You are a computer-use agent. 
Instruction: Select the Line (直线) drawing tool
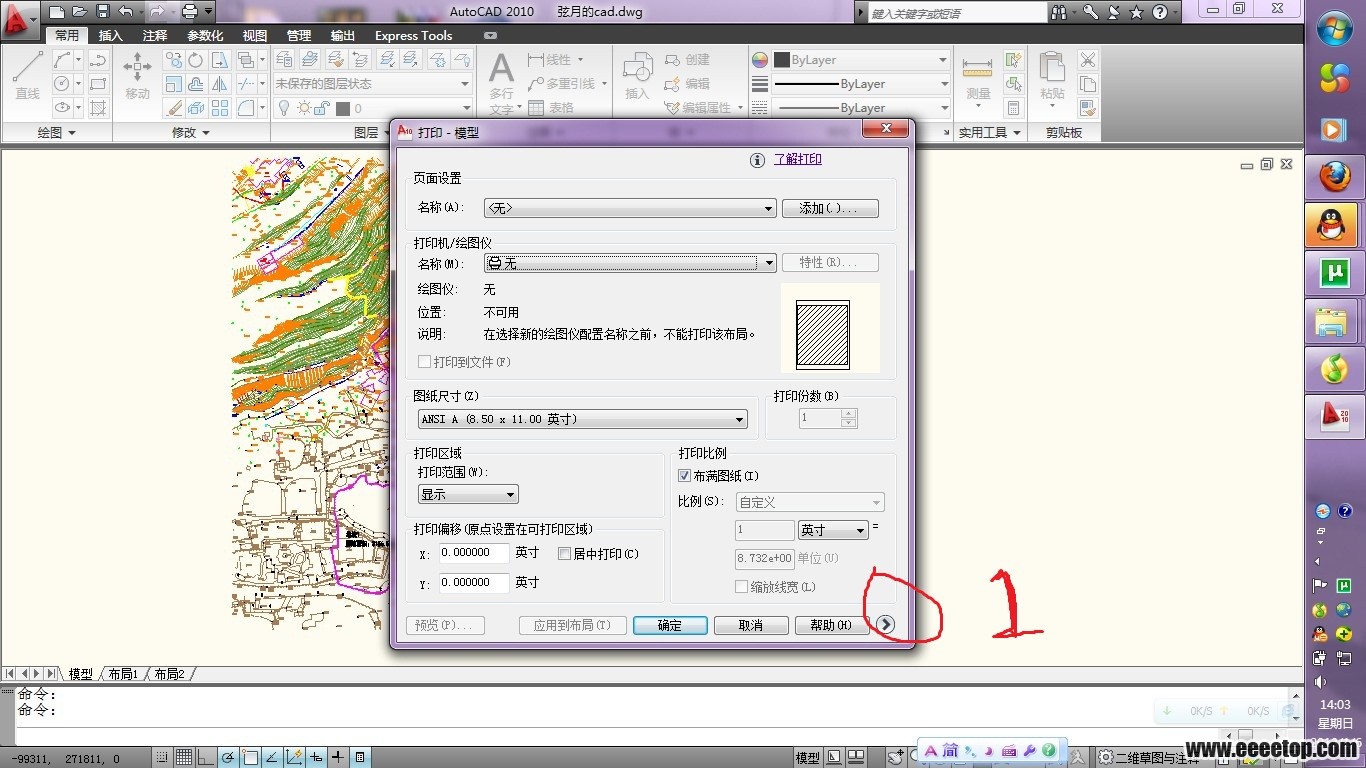27,75
